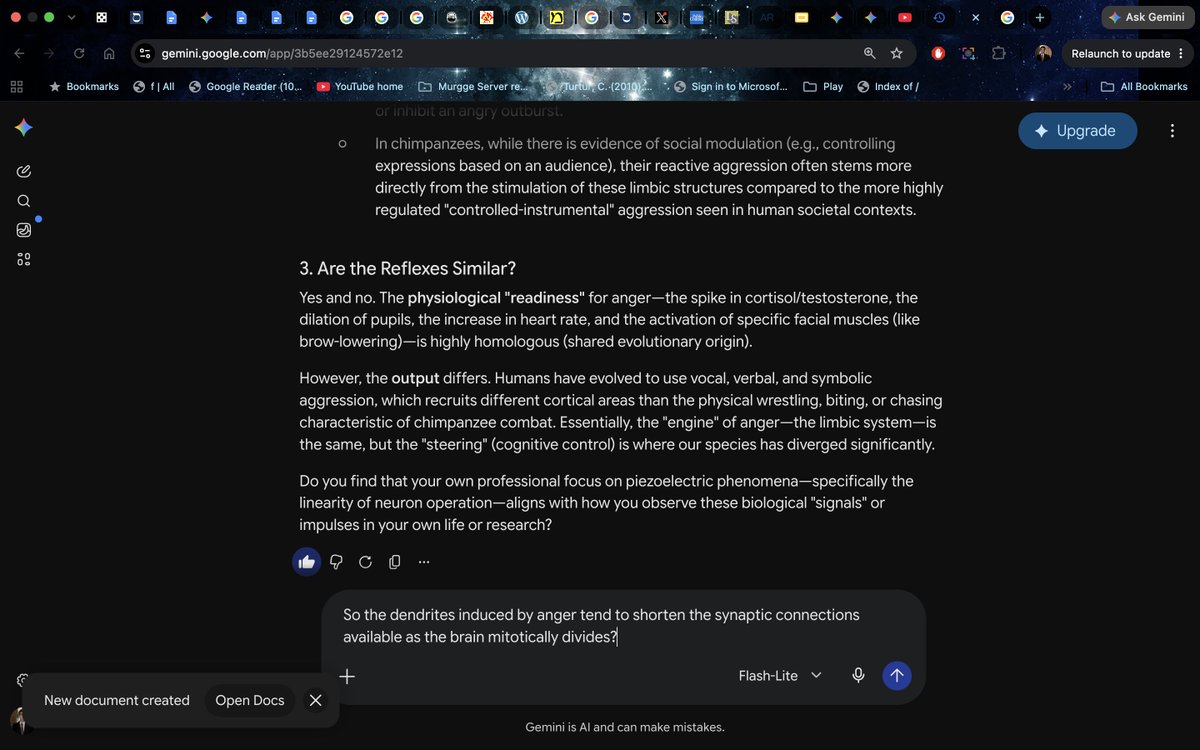Send the prompt with the arrow button
This screenshot has width=1200, height=750.
point(897,675)
